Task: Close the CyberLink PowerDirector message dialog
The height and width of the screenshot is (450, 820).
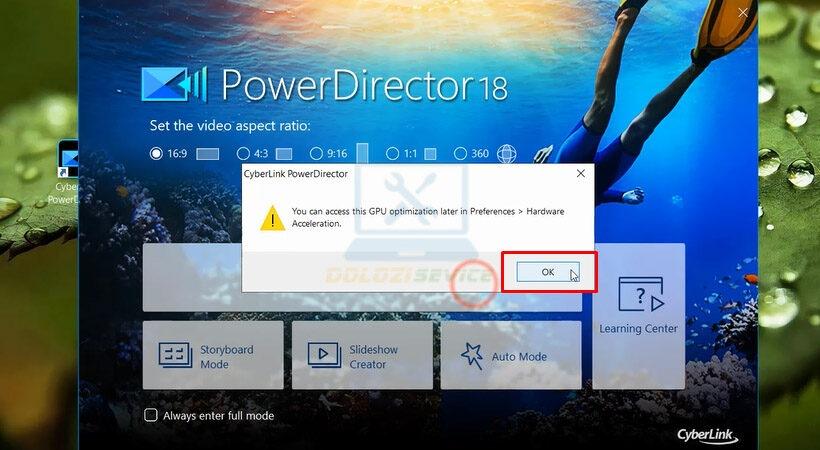Action: (580, 173)
